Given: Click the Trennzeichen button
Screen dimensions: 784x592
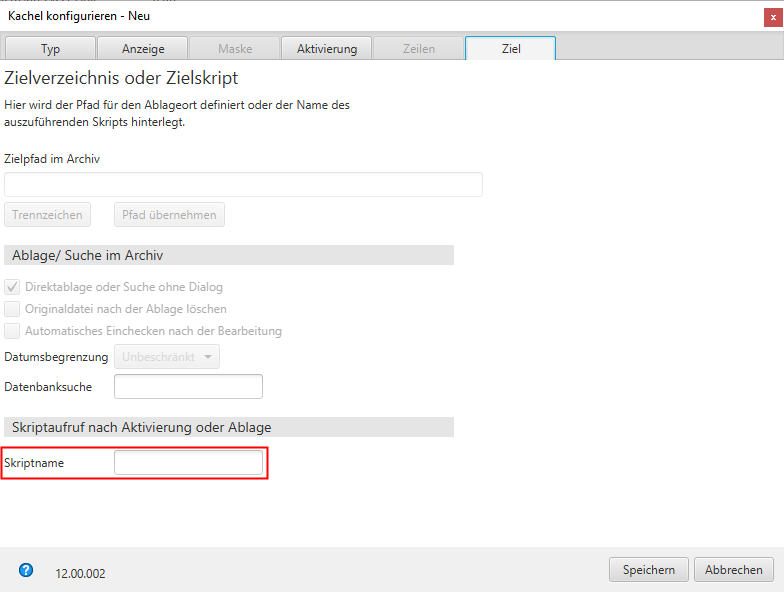Looking at the screenshot, I should click(48, 215).
